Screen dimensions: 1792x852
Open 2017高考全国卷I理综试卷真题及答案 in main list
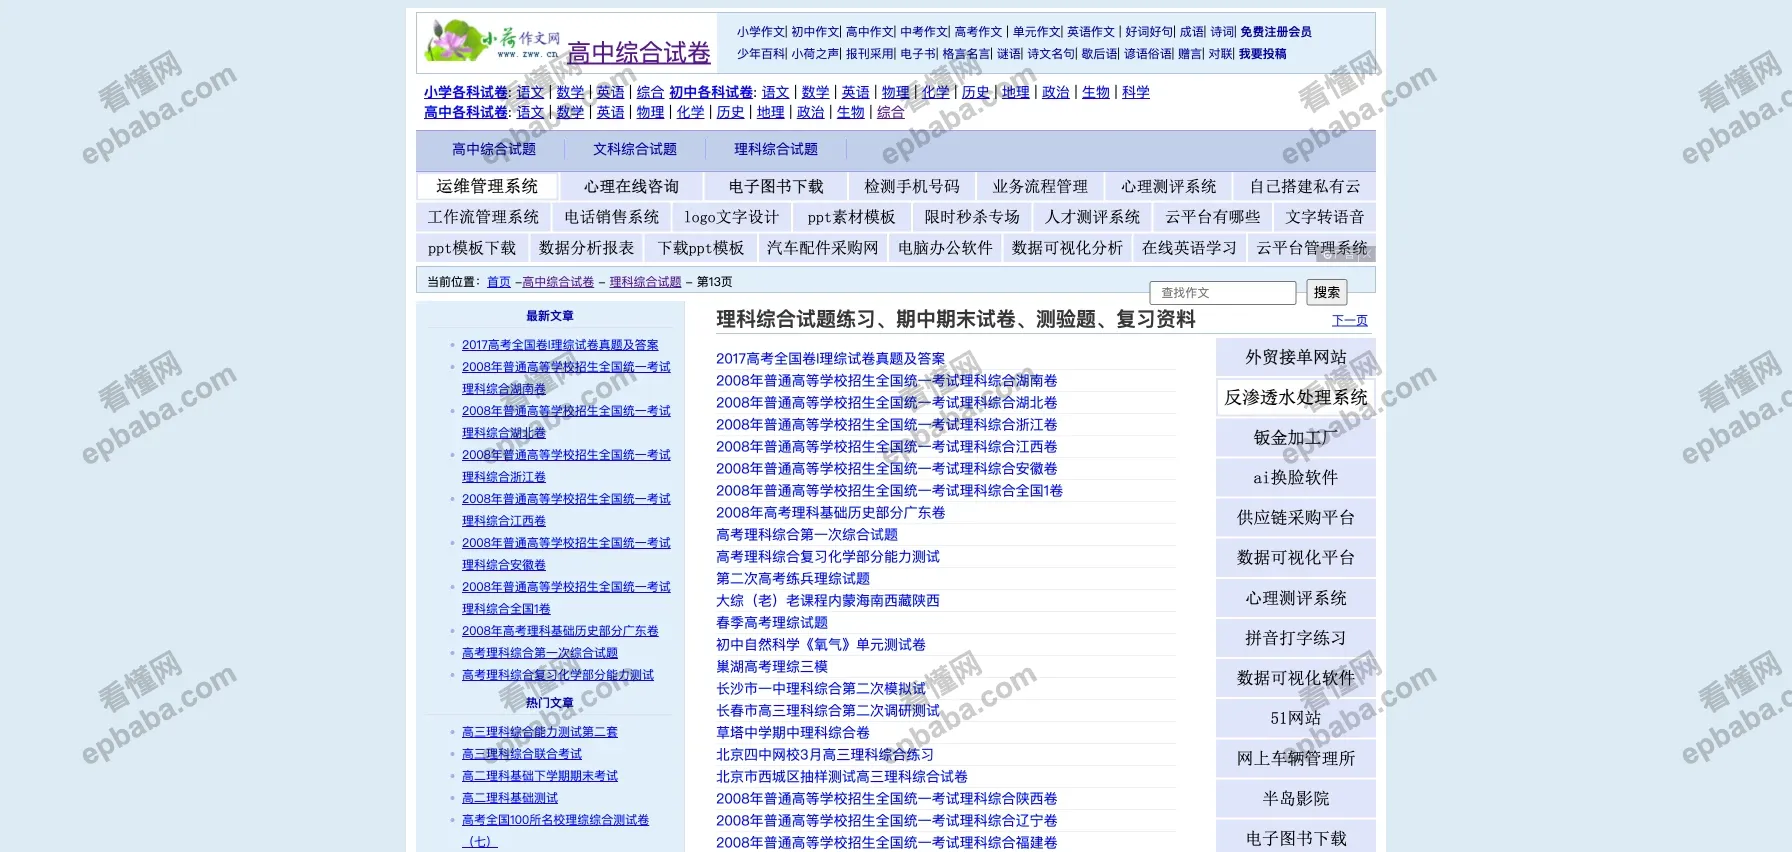point(830,358)
